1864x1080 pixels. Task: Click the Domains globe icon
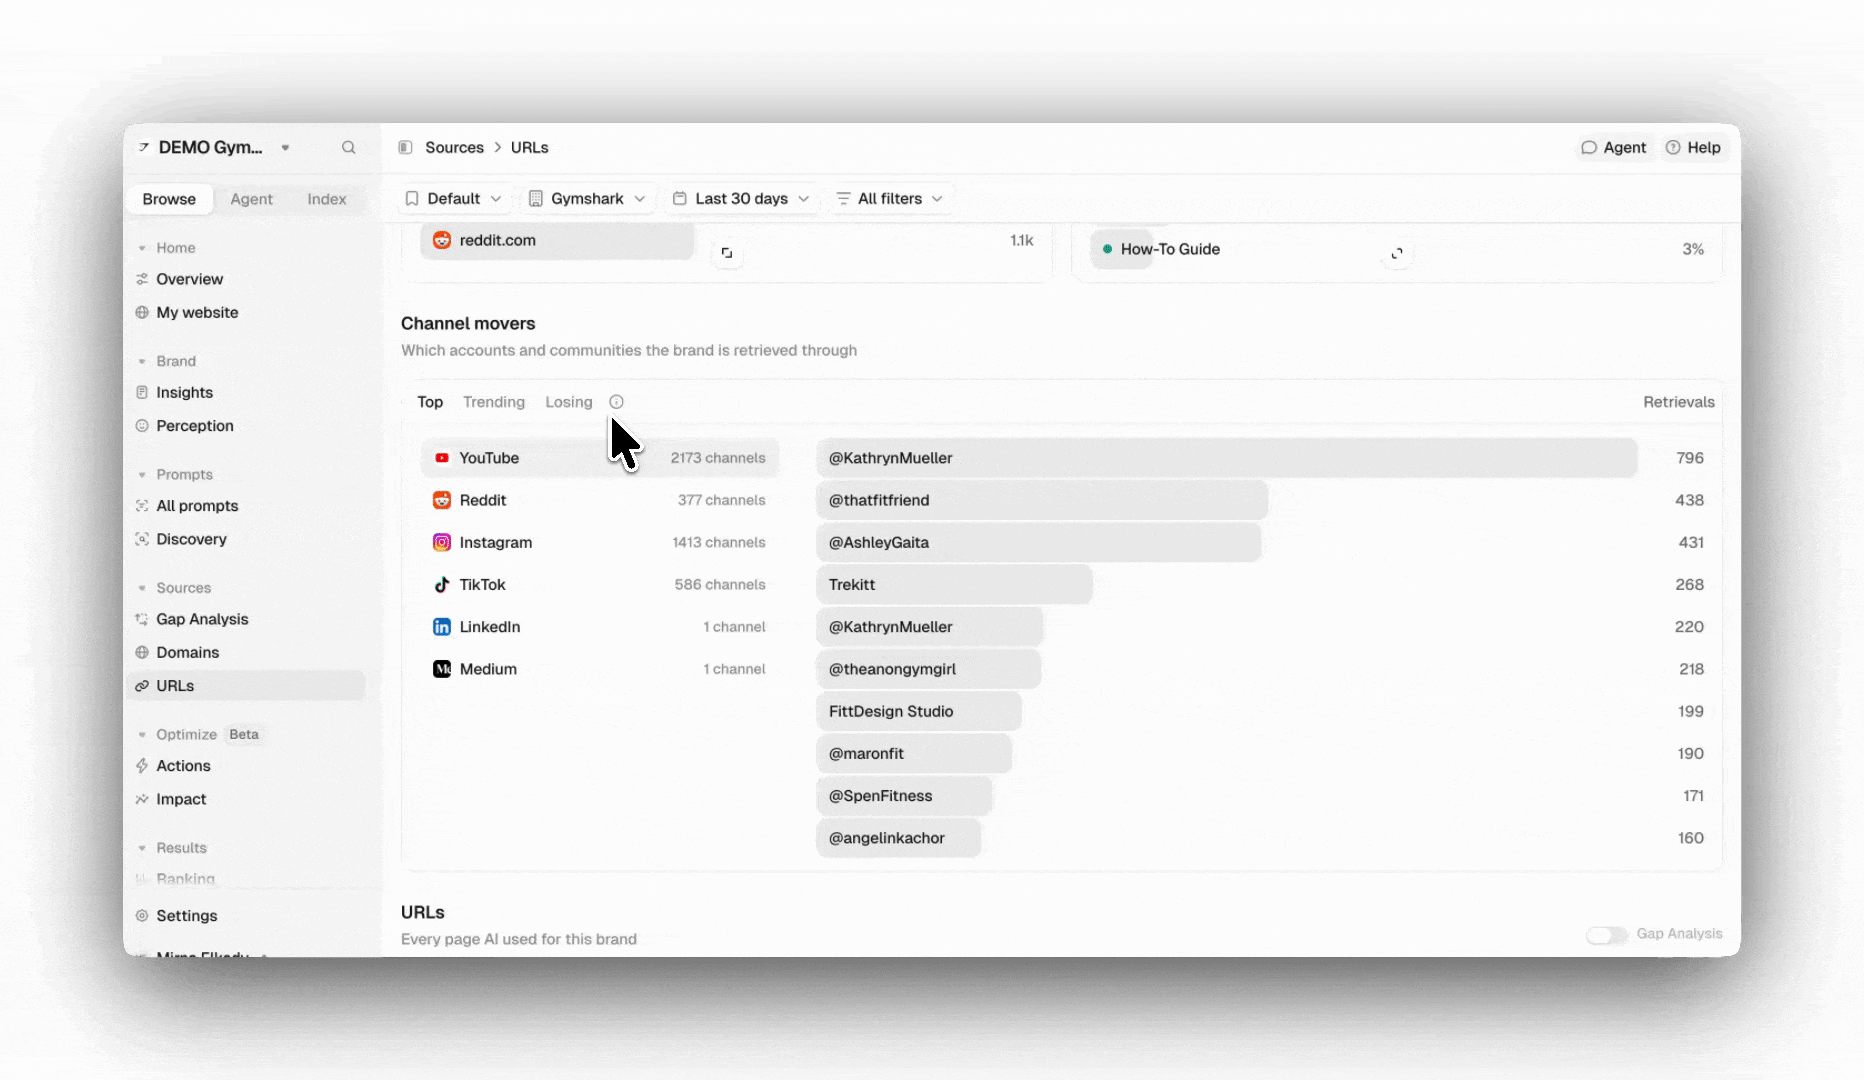[x=142, y=652]
